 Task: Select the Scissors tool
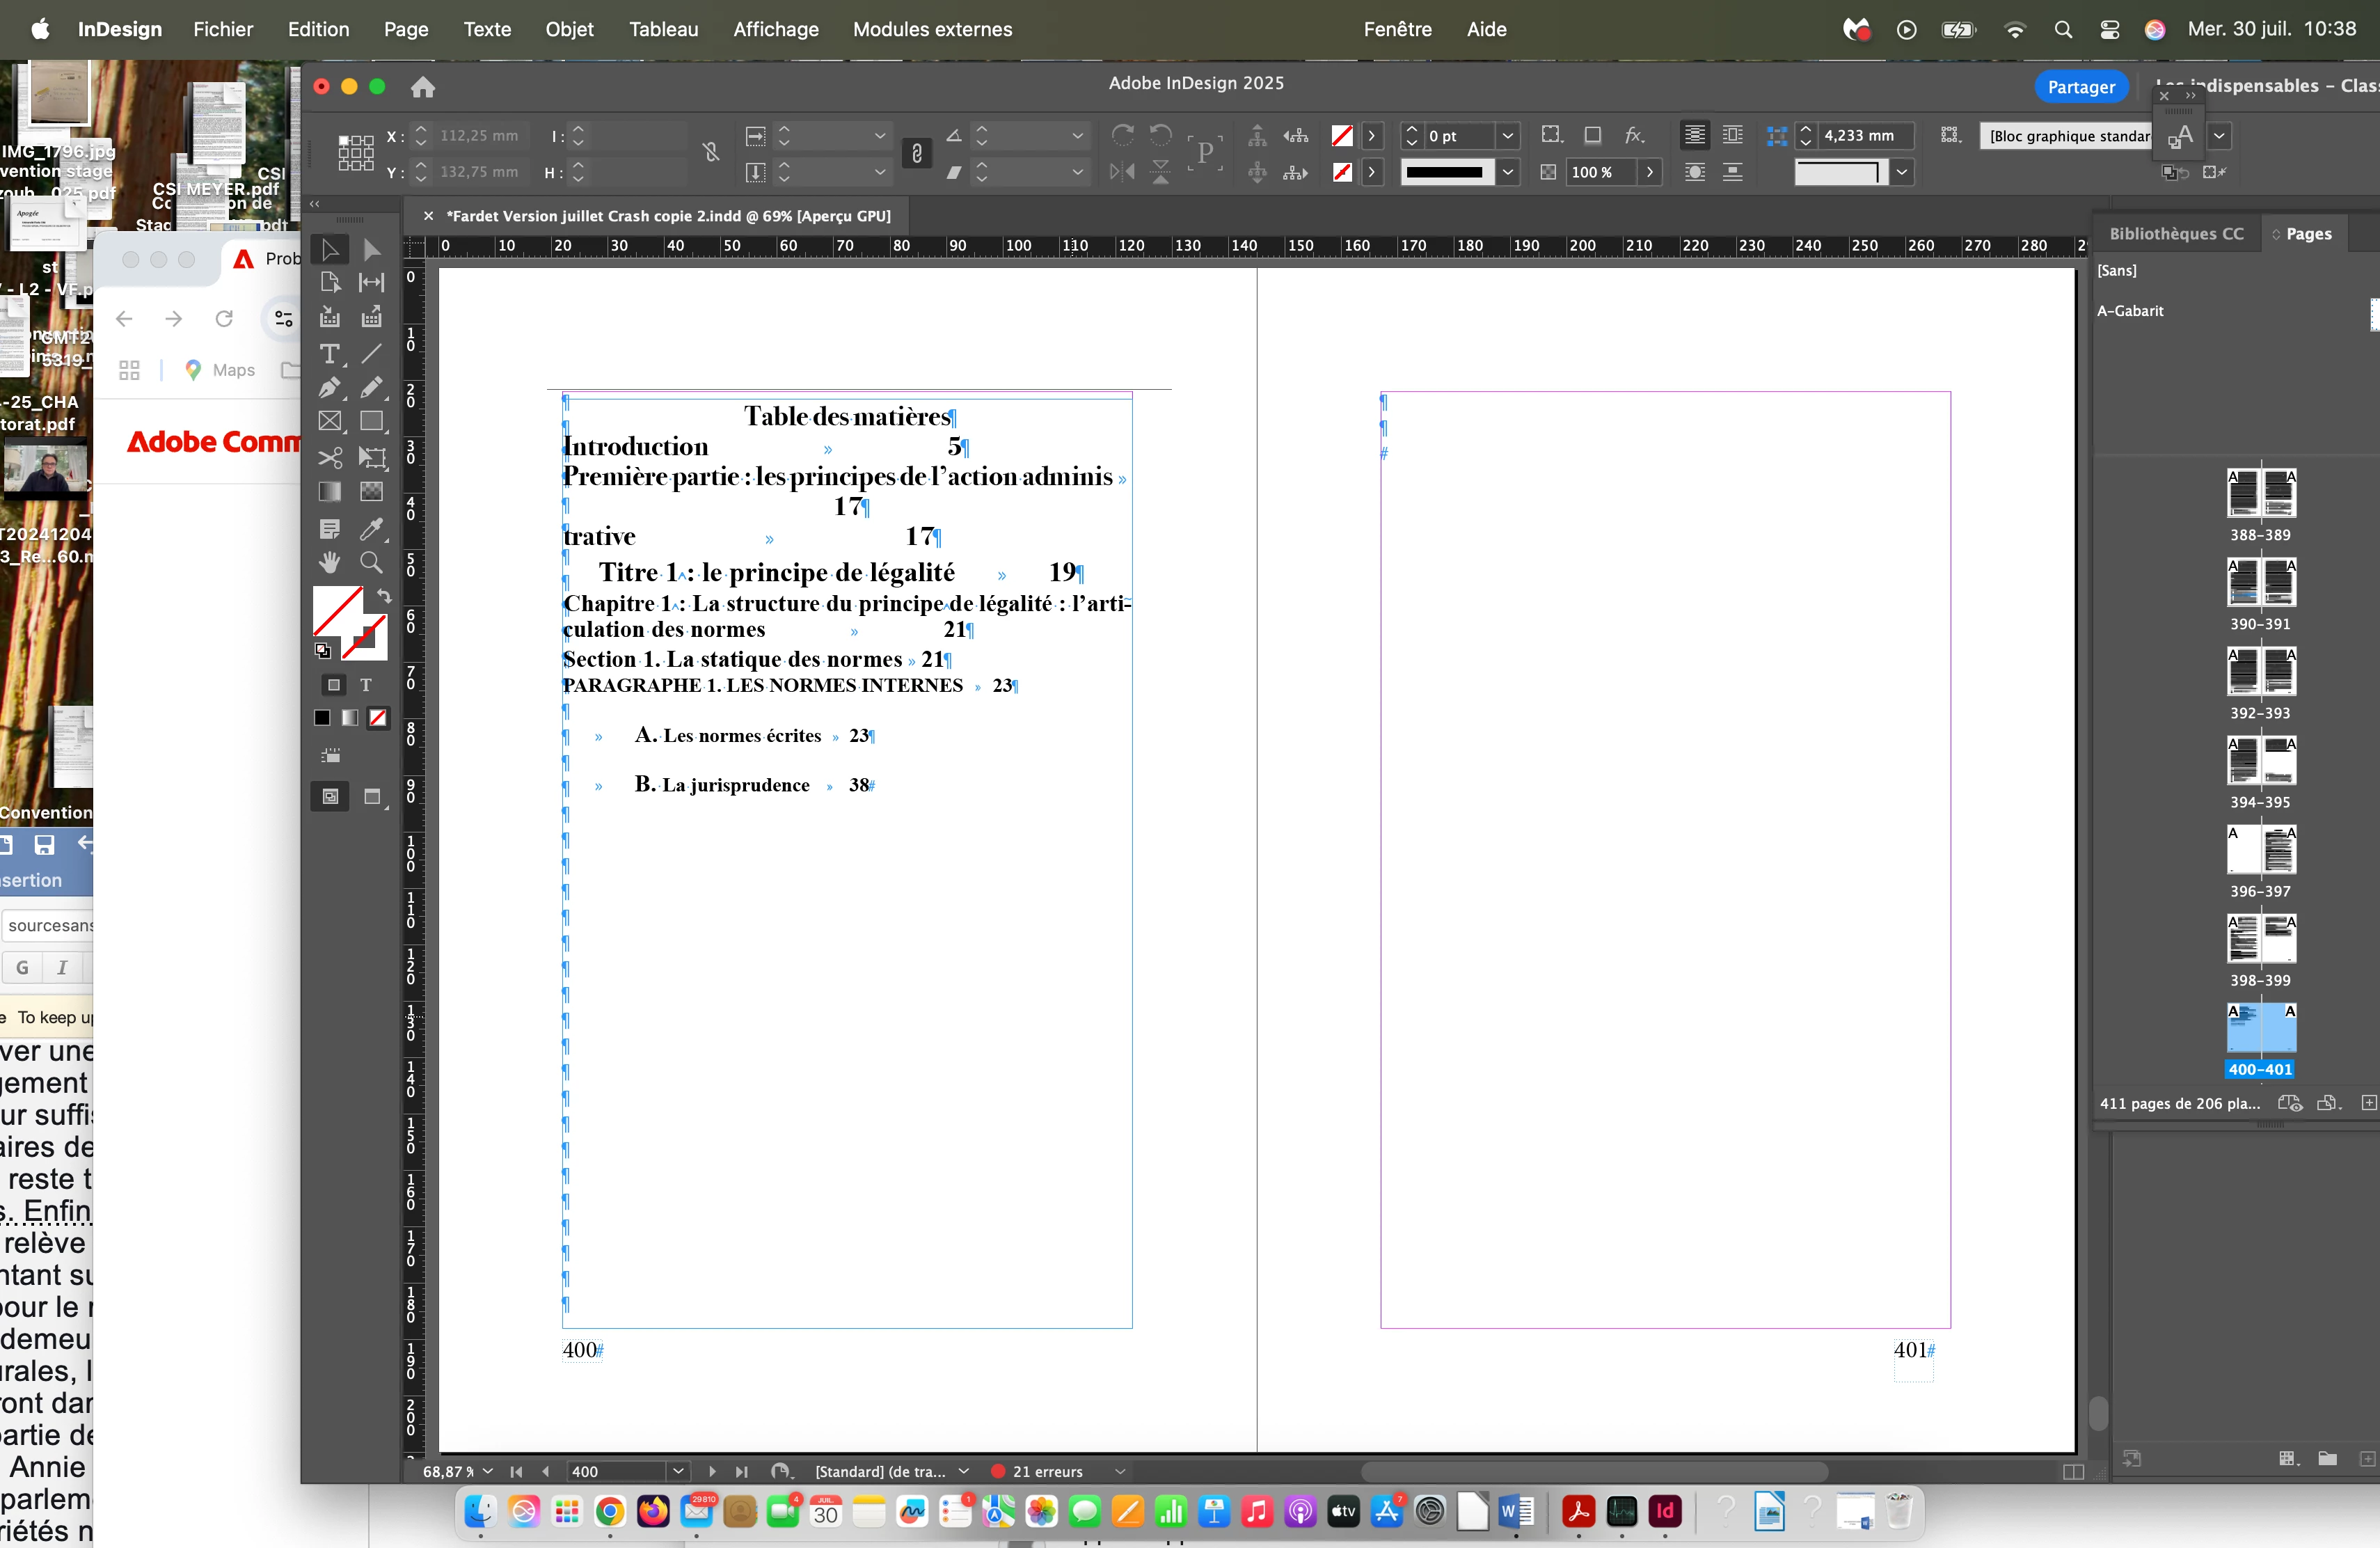click(x=329, y=458)
